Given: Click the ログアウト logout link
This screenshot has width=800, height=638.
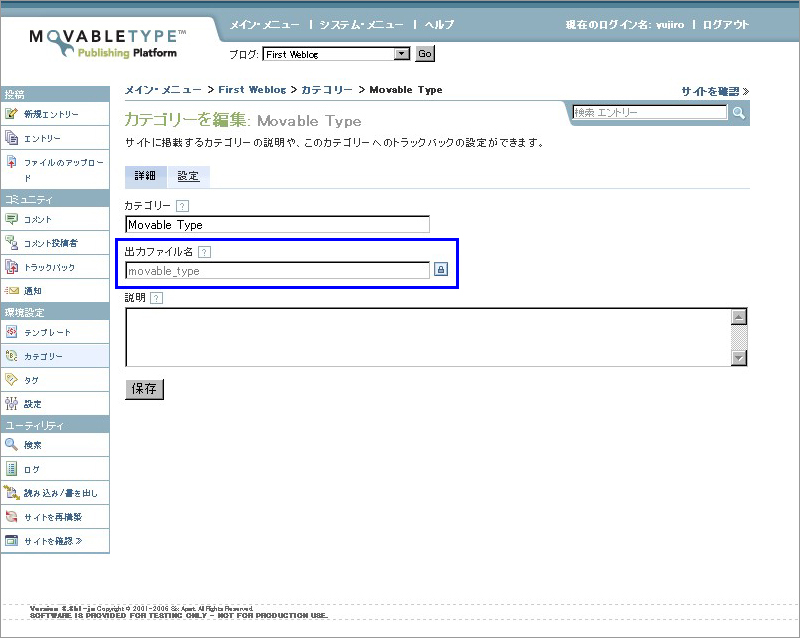Looking at the screenshot, I should click(x=725, y=24).
